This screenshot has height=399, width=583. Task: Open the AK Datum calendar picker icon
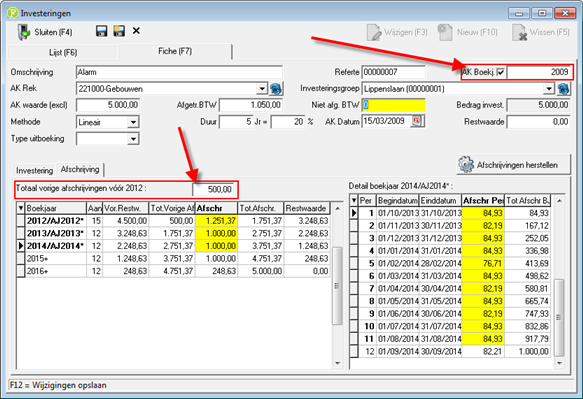(x=416, y=121)
